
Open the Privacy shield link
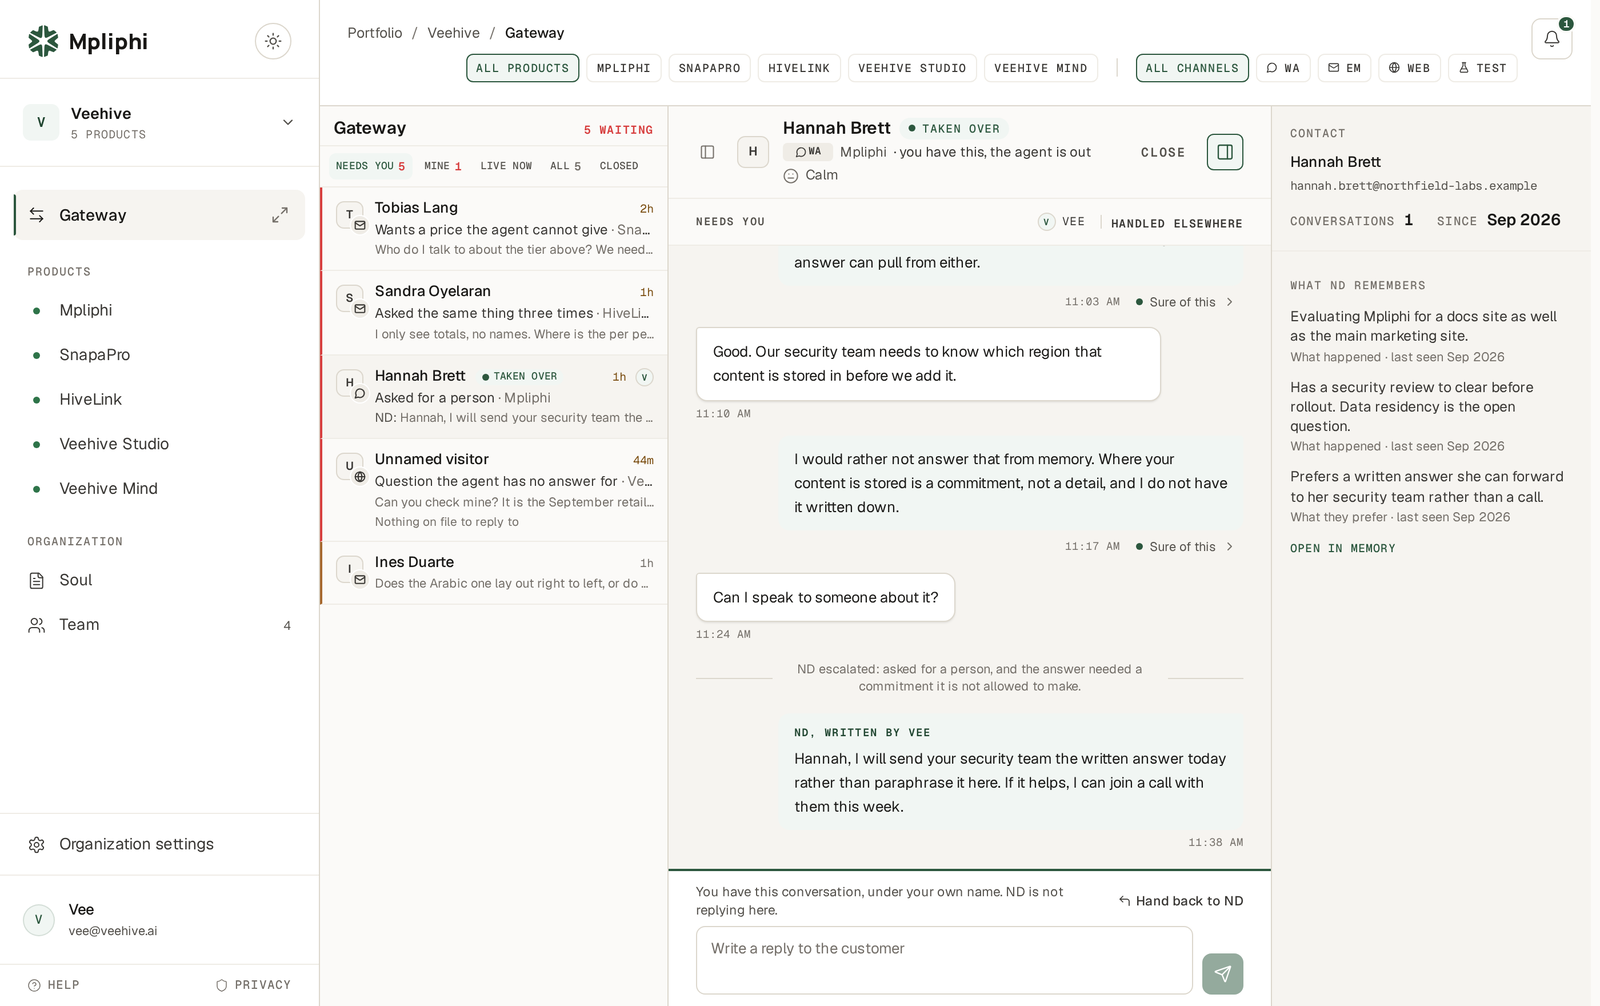(253, 985)
